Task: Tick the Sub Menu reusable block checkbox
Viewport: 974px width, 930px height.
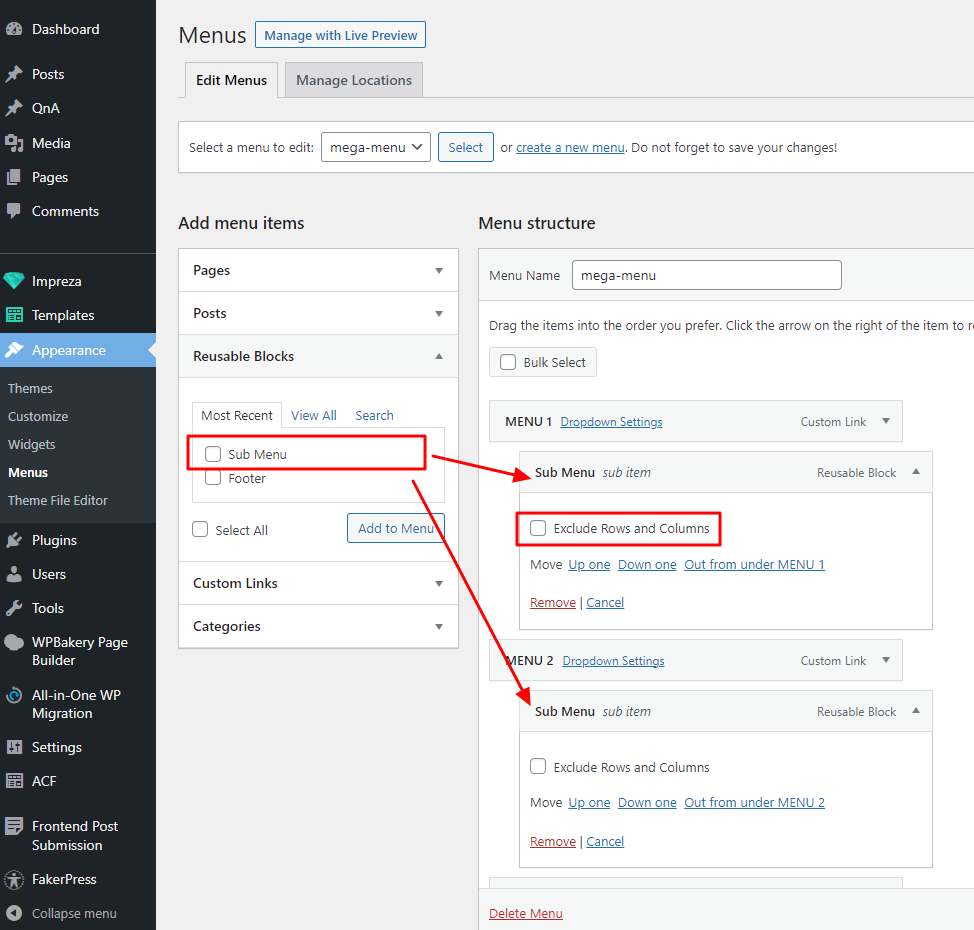Action: (x=213, y=454)
